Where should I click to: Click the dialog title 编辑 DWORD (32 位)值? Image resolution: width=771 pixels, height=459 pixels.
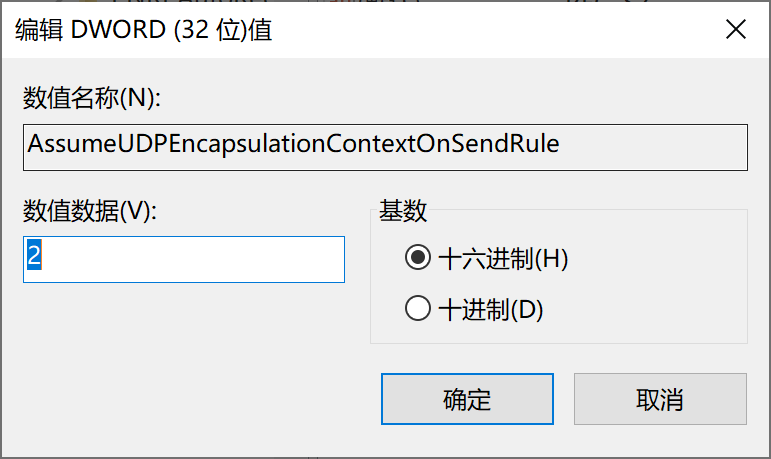[144, 30]
